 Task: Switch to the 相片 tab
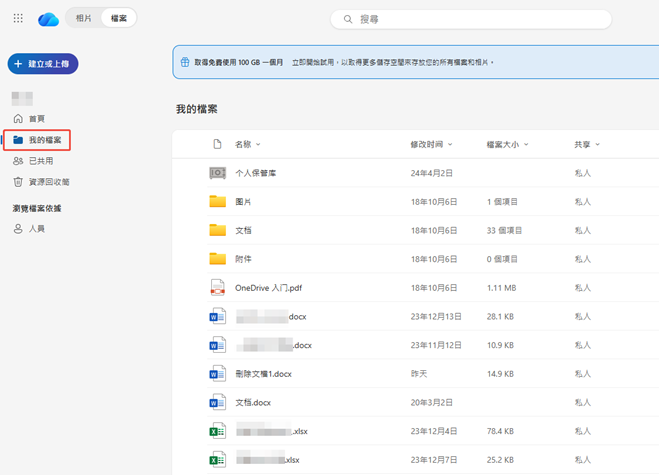83,18
